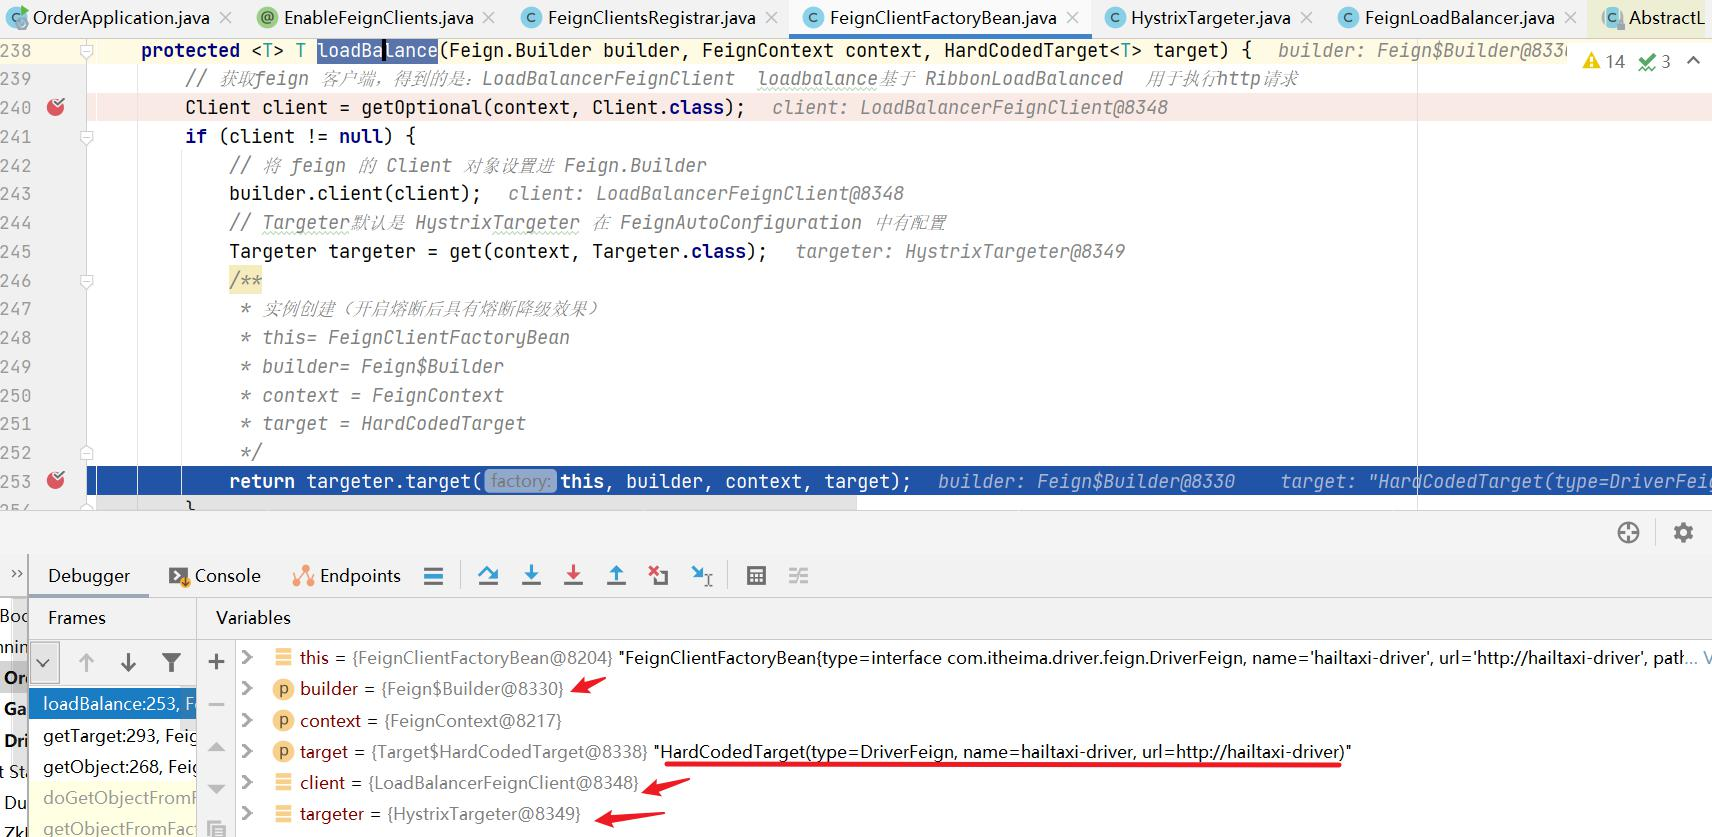Move to next frame with down arrow

coord(128,662)
